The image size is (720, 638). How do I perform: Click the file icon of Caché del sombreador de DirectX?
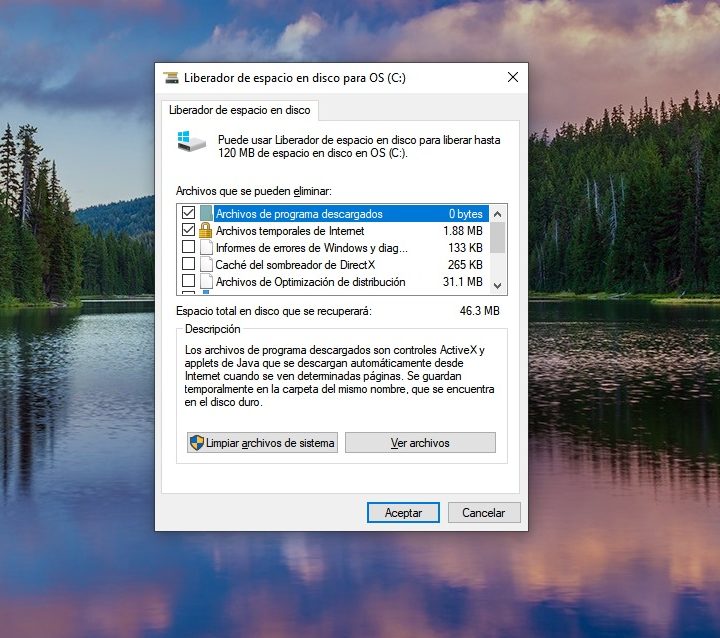[x=207, y=265]
